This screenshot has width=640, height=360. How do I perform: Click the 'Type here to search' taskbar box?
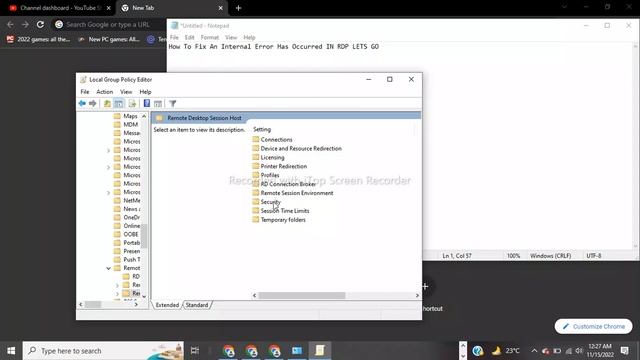(103, 351)
